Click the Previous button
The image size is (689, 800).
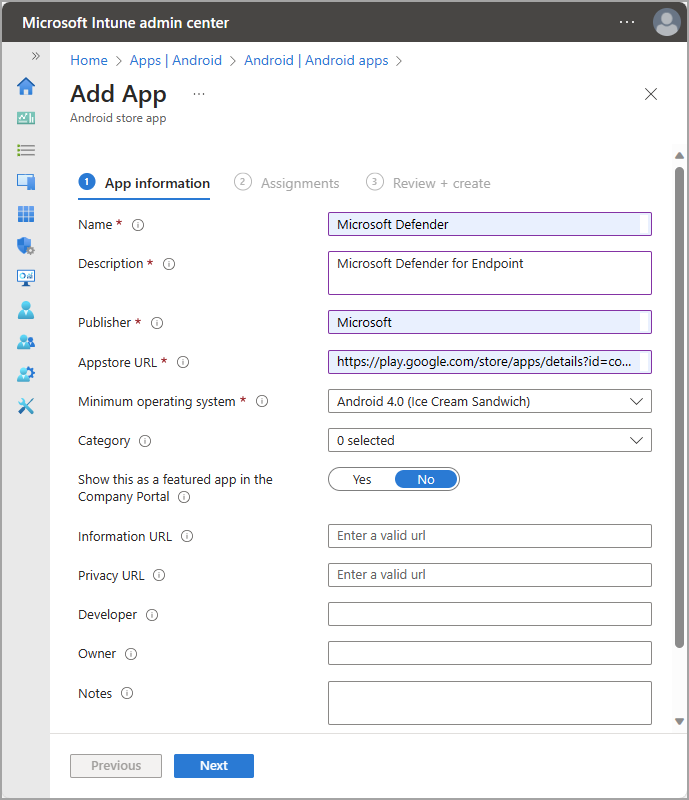tap(116, 766)
